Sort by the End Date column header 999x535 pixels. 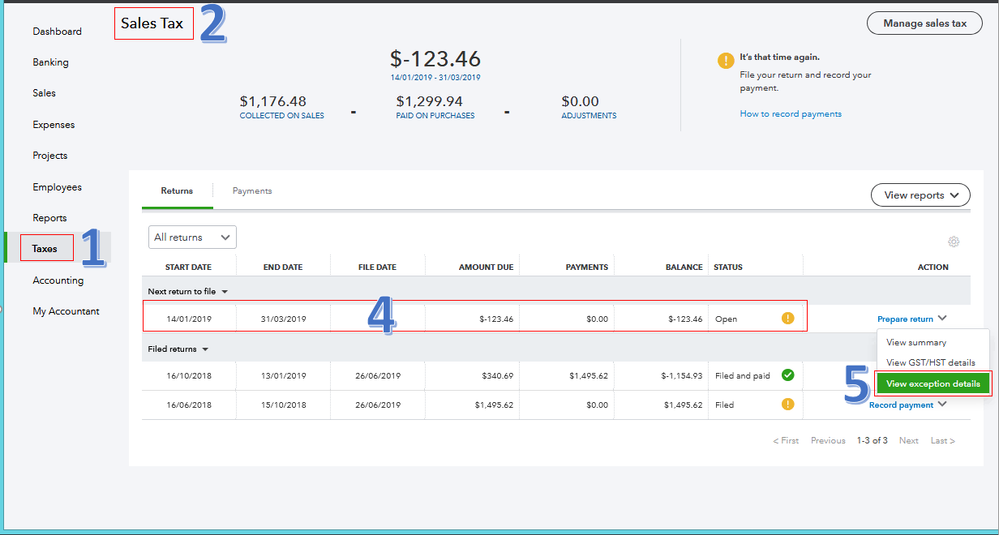[283, 268]
